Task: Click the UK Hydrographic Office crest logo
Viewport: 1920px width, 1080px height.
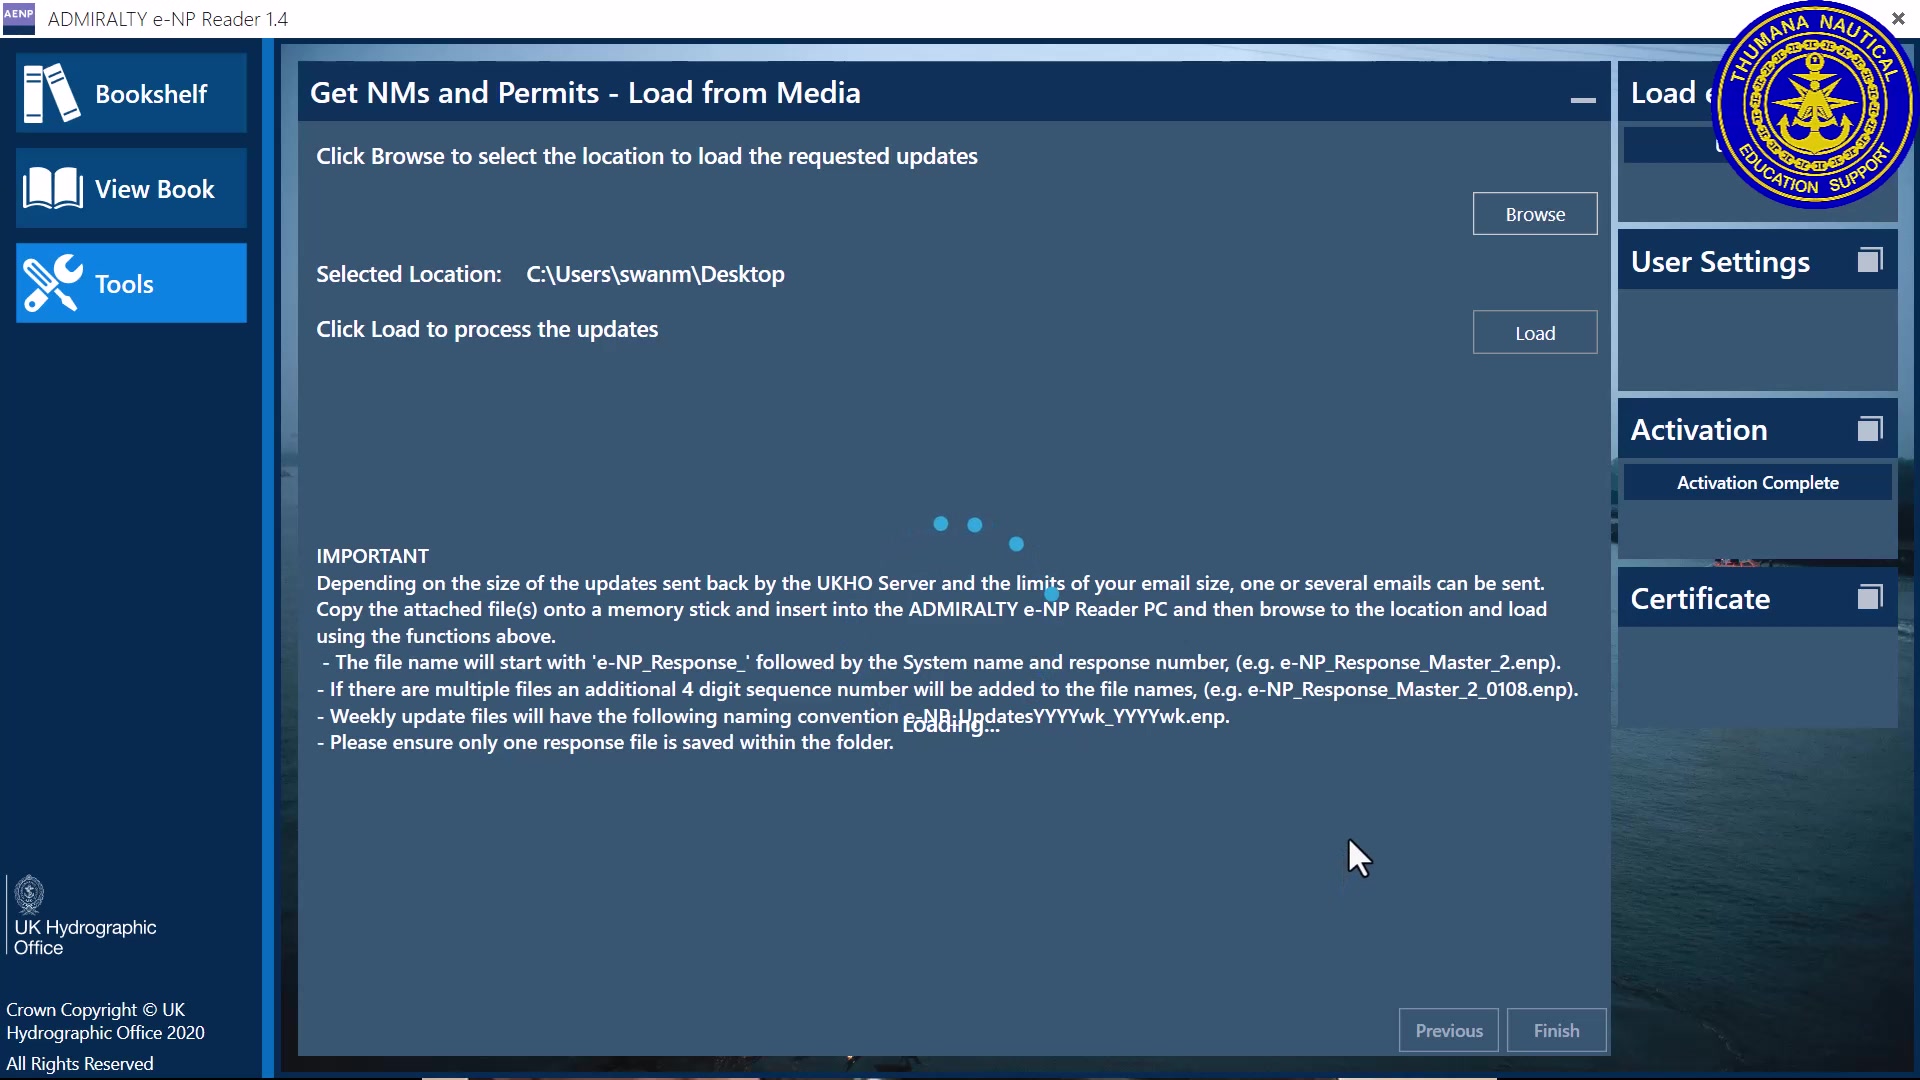Action: (30, 895)
